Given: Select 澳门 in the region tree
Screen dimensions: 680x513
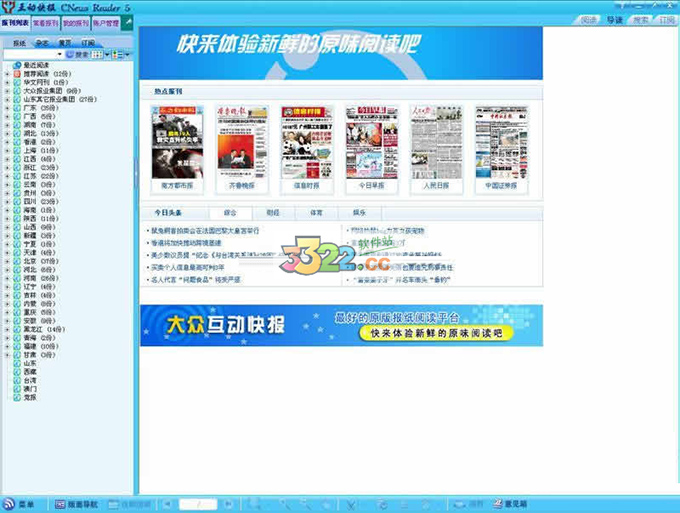Looking at the screenshot, I should pyautogui.click(x=30, y=389).
